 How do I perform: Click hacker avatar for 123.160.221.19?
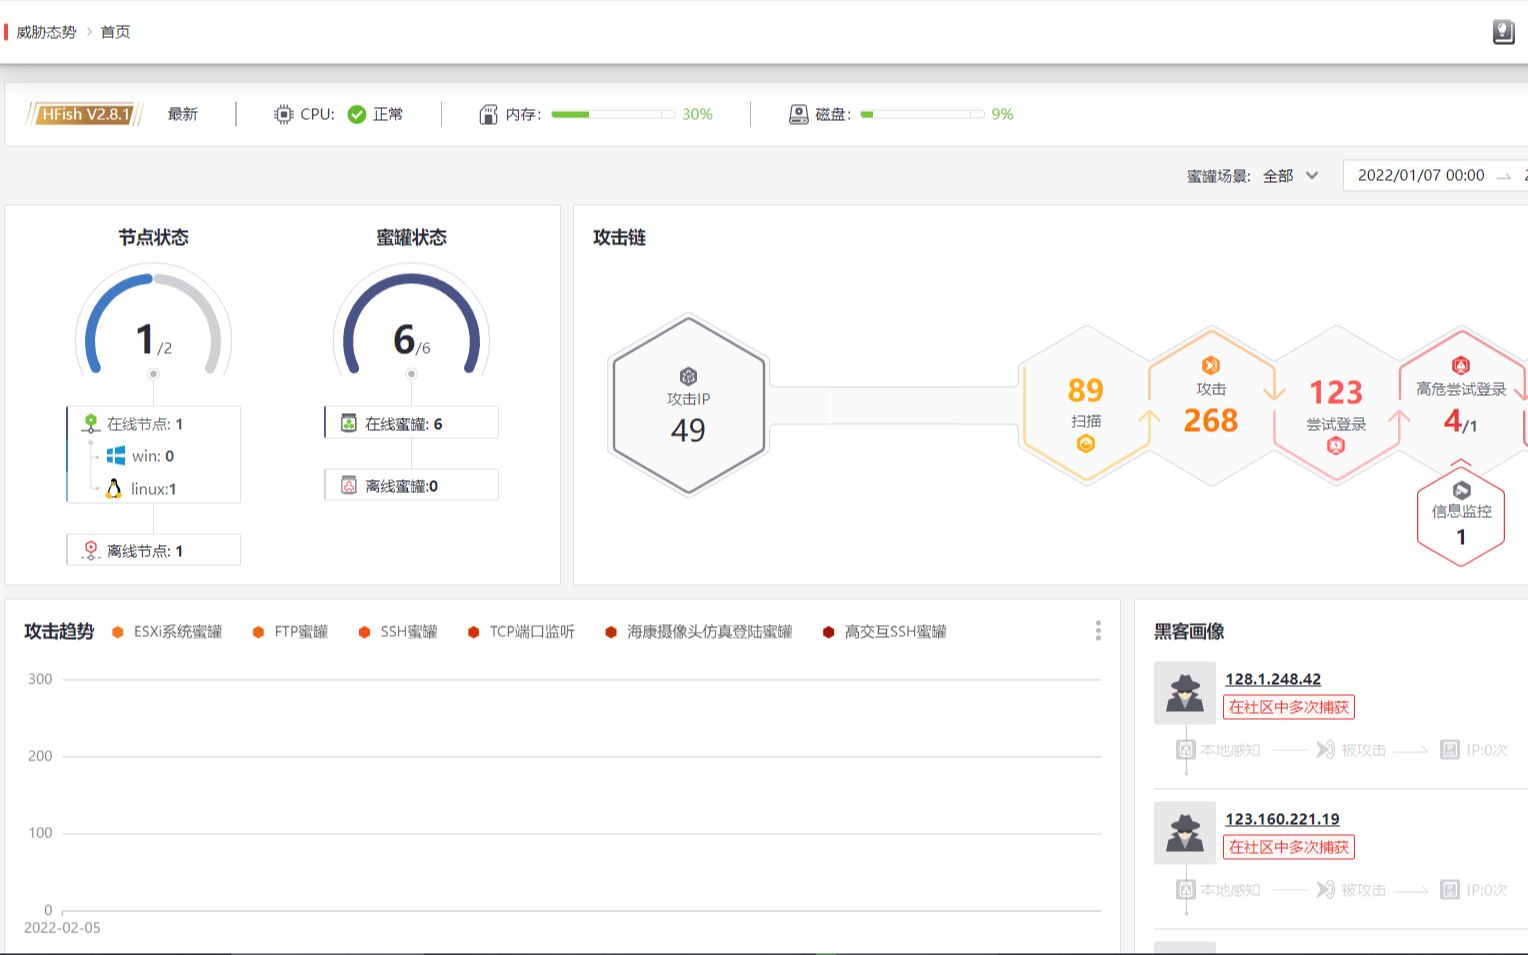[1185, 833]
